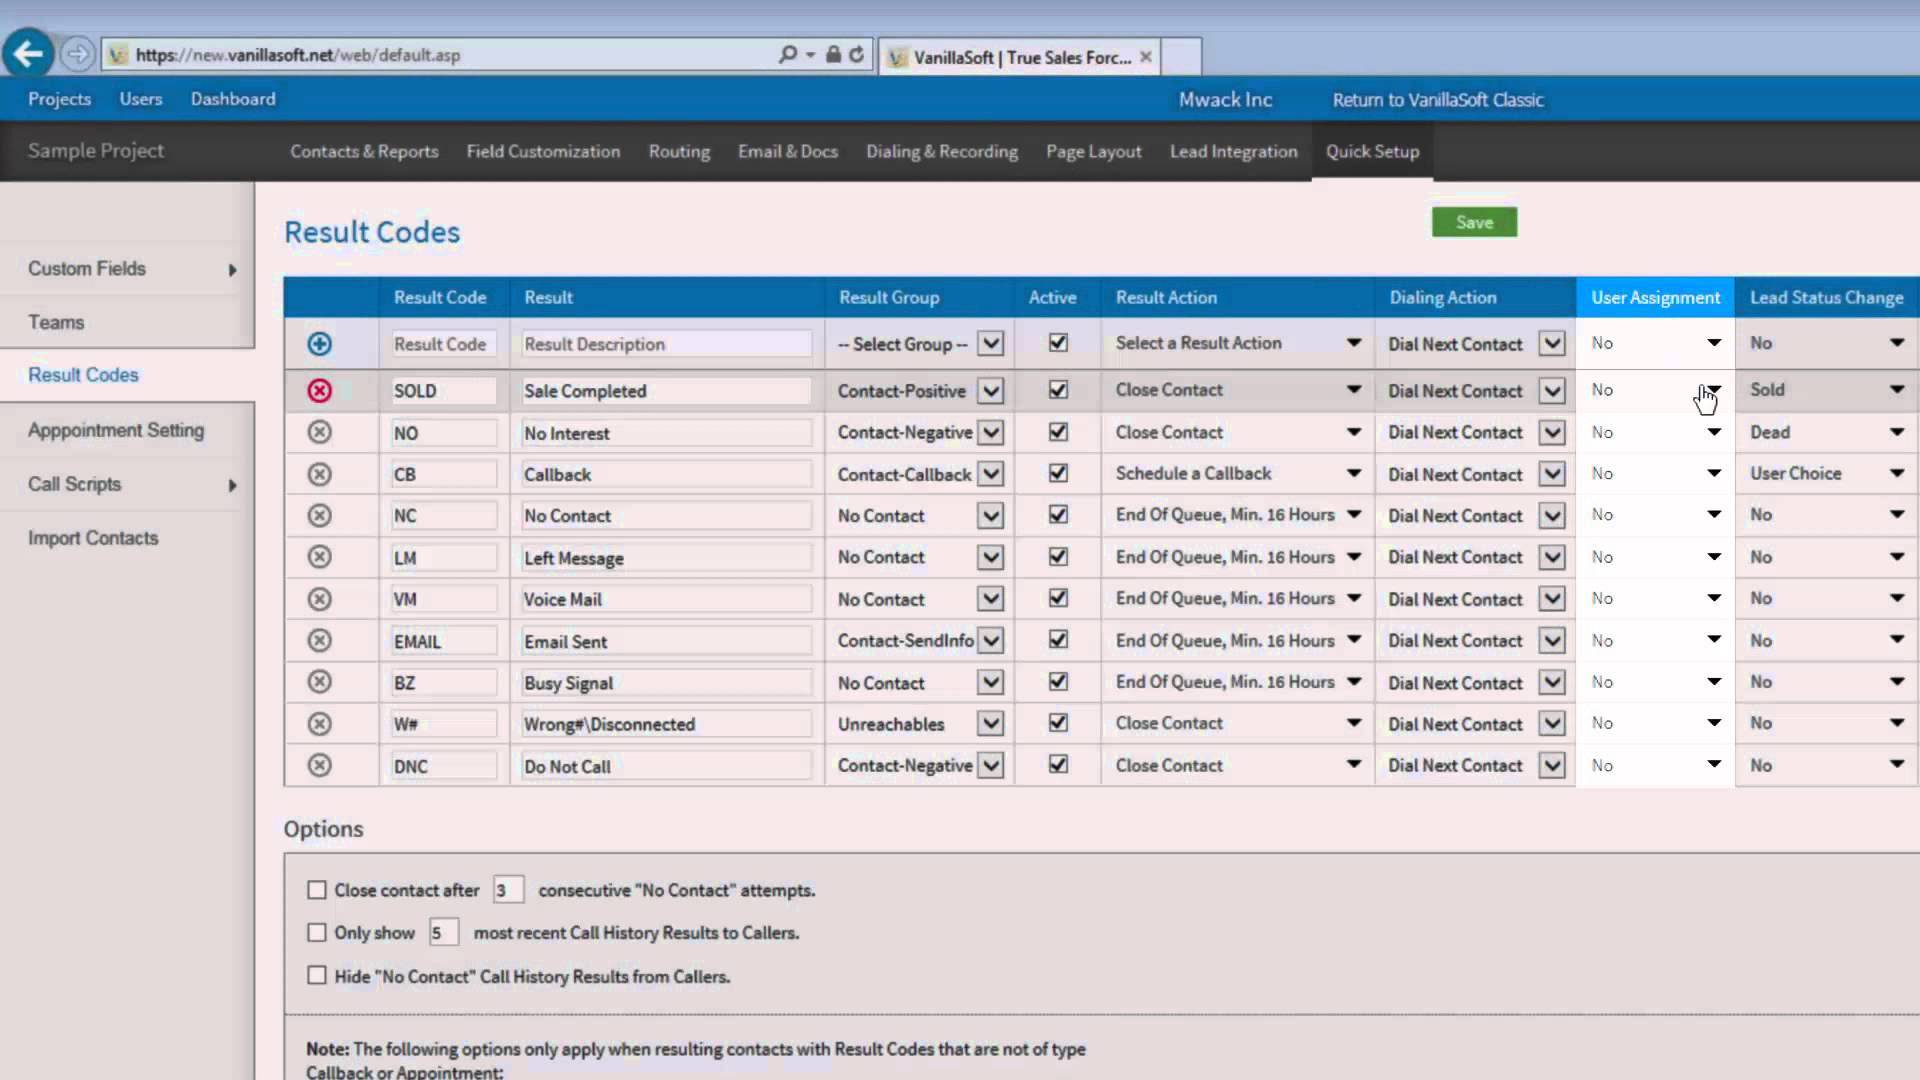
Task: Enable Only show most recent Call History option
Action: pyautogui.click(x=317, y=933)
